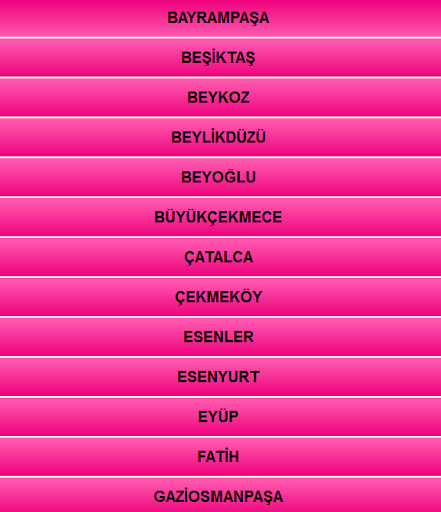Select the ESENLER district
Image resolution: width=441 pixels, height=512 pixels.
[220, 337]
